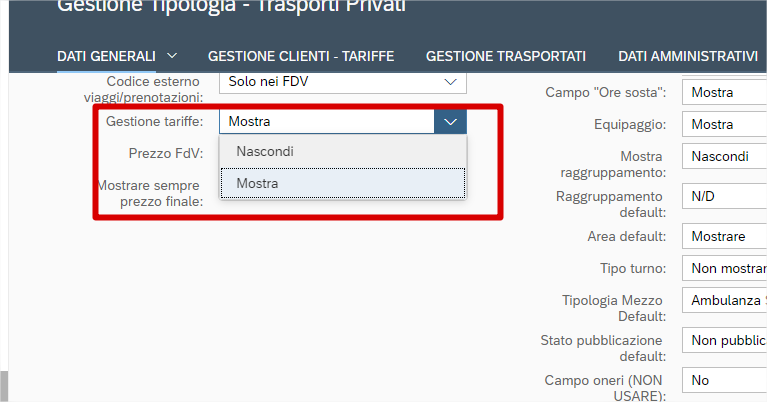Select the Raggruppamento default N/D field
This screenshot has height=402, width=767.
pyautogui.click(x=724, y=197)
